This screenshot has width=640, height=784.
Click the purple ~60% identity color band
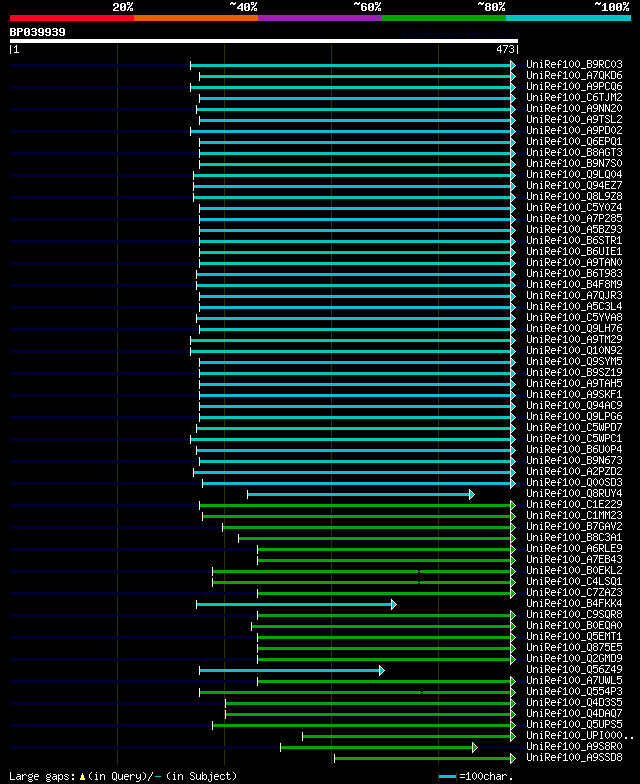point(320,18)
